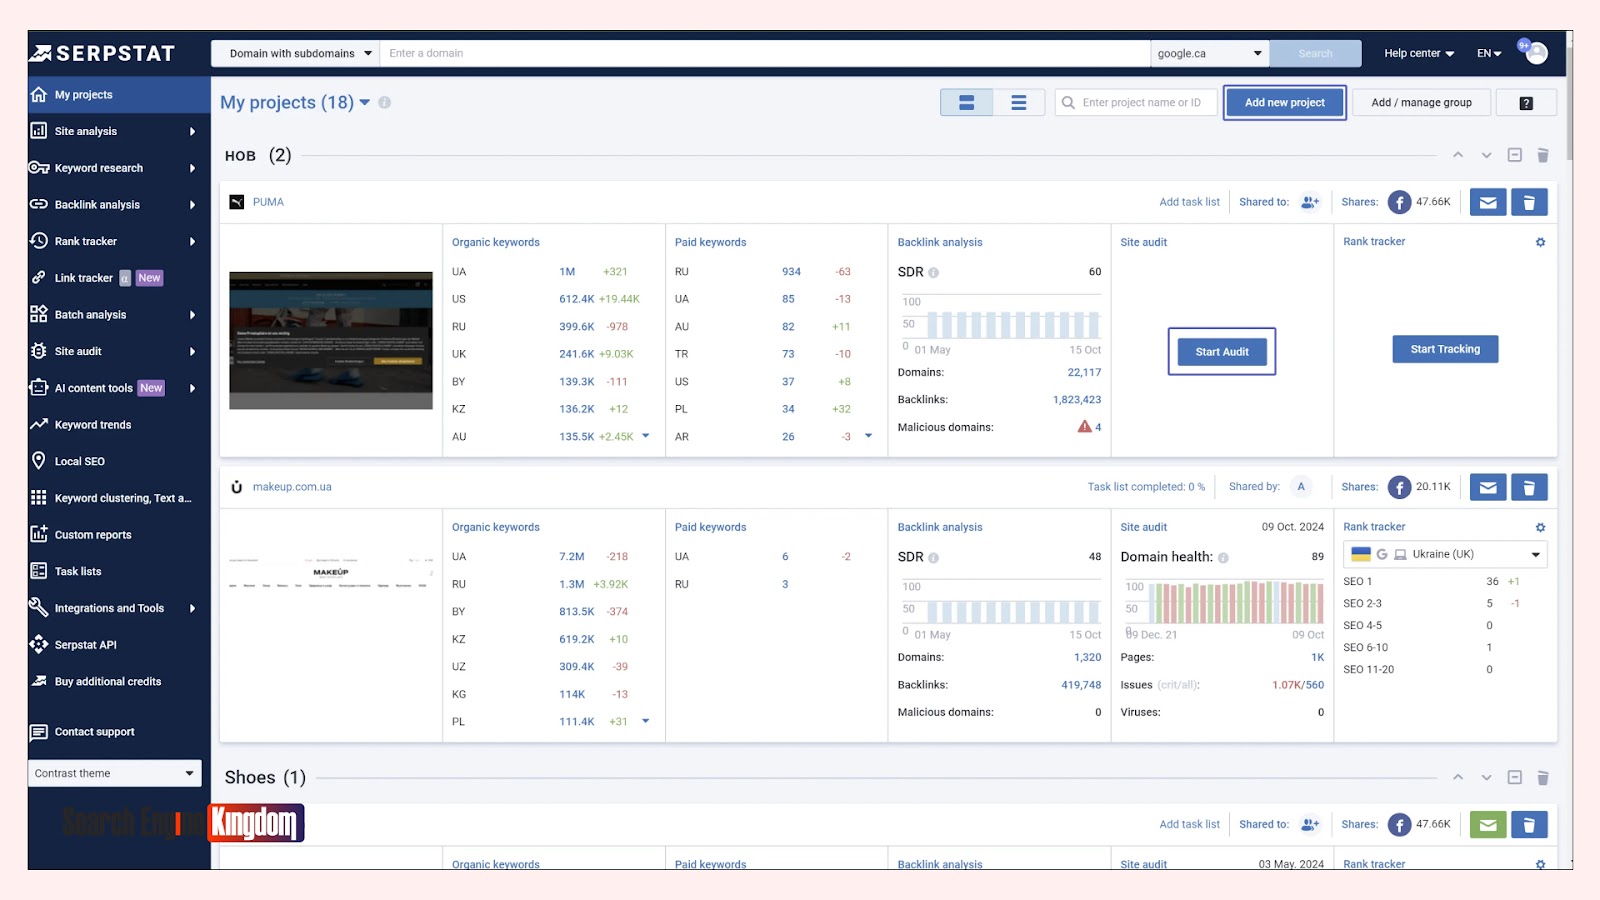Move HOB group up arrow

[1458, 155]
